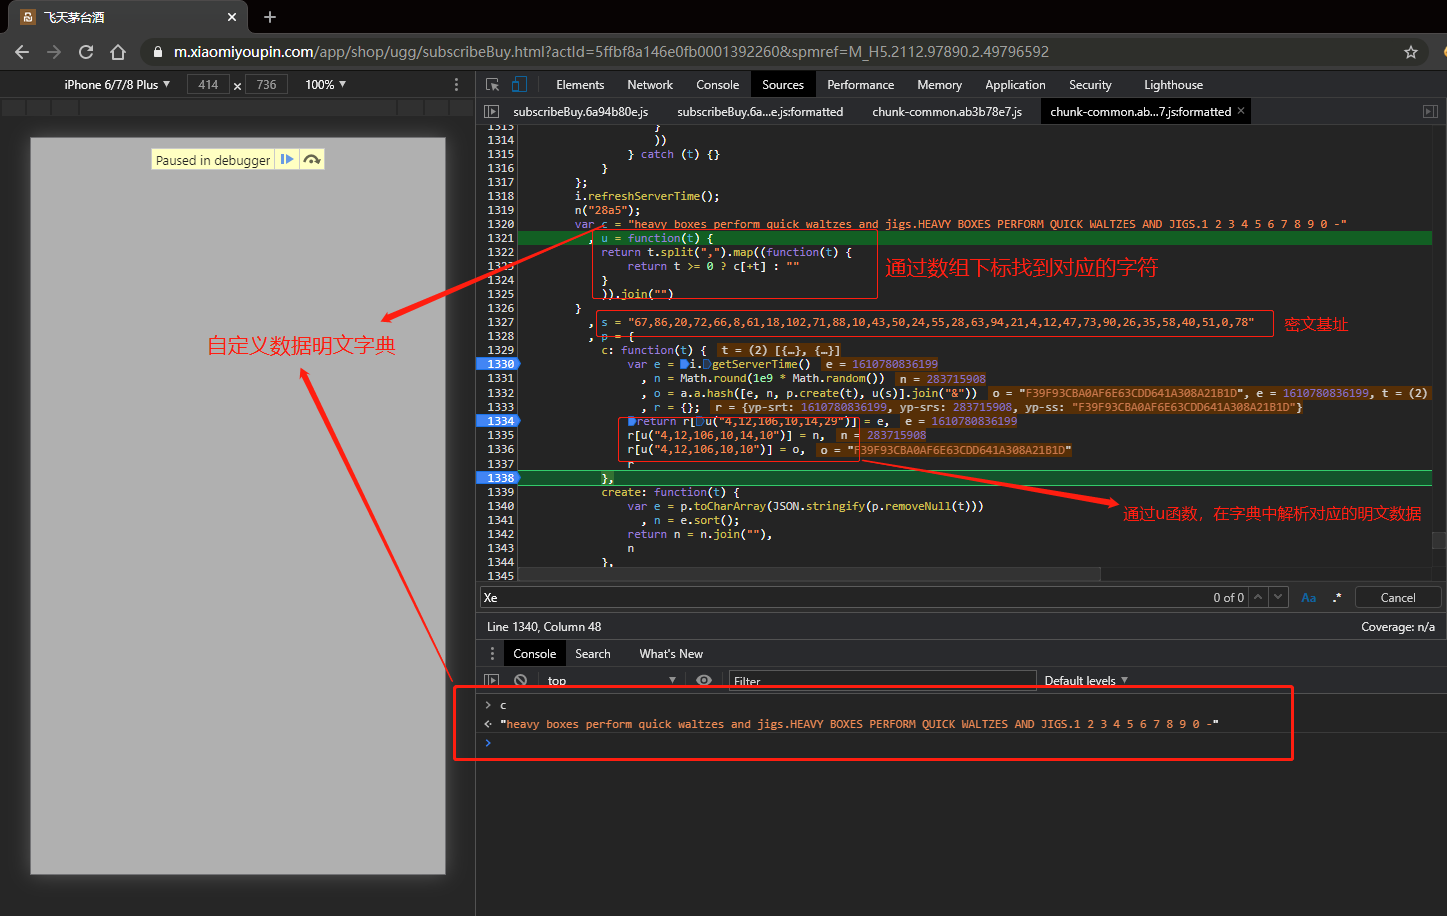Resume script execution from paused overlay
The image size is (1447, 916).
click(x=287, y=160)
